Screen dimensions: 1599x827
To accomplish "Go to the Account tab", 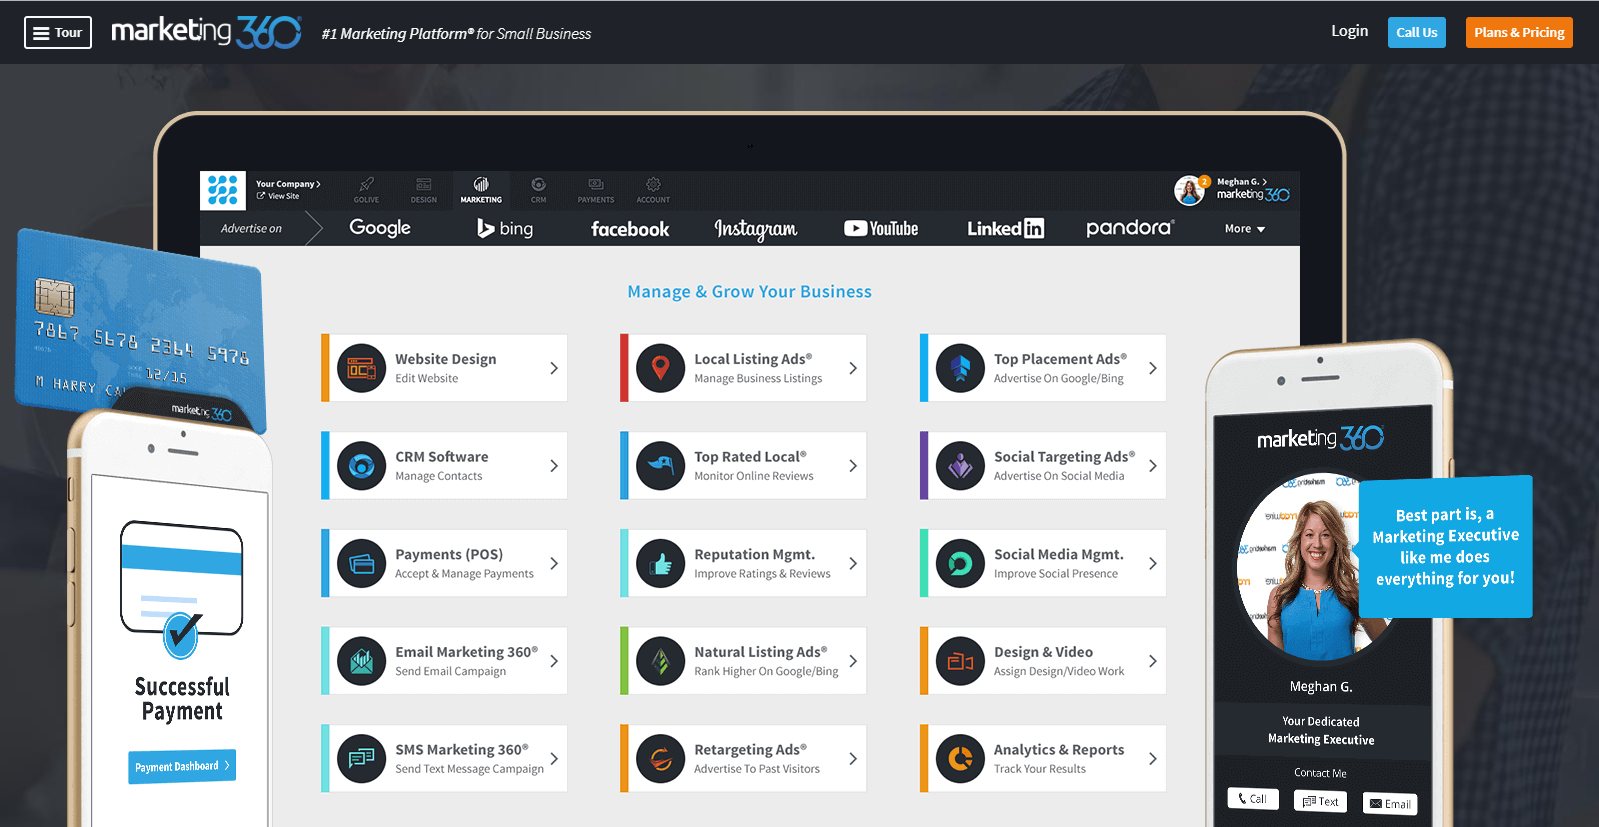I will click(653, 190).
